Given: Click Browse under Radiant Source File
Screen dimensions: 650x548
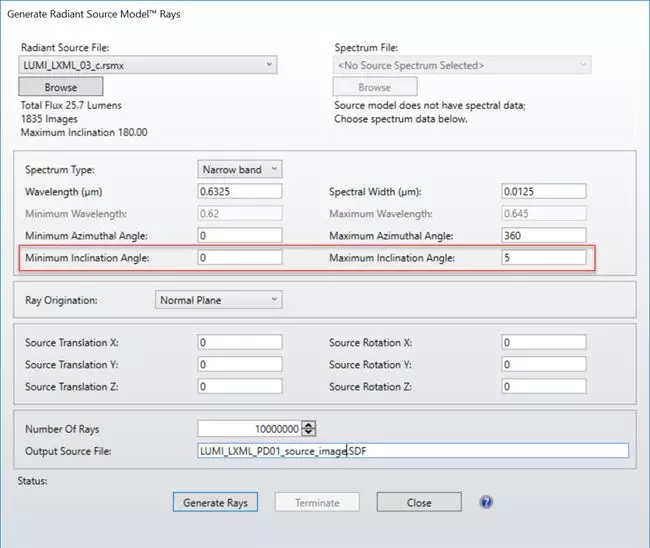Looking at the screenshot, I should coord(60,87).
